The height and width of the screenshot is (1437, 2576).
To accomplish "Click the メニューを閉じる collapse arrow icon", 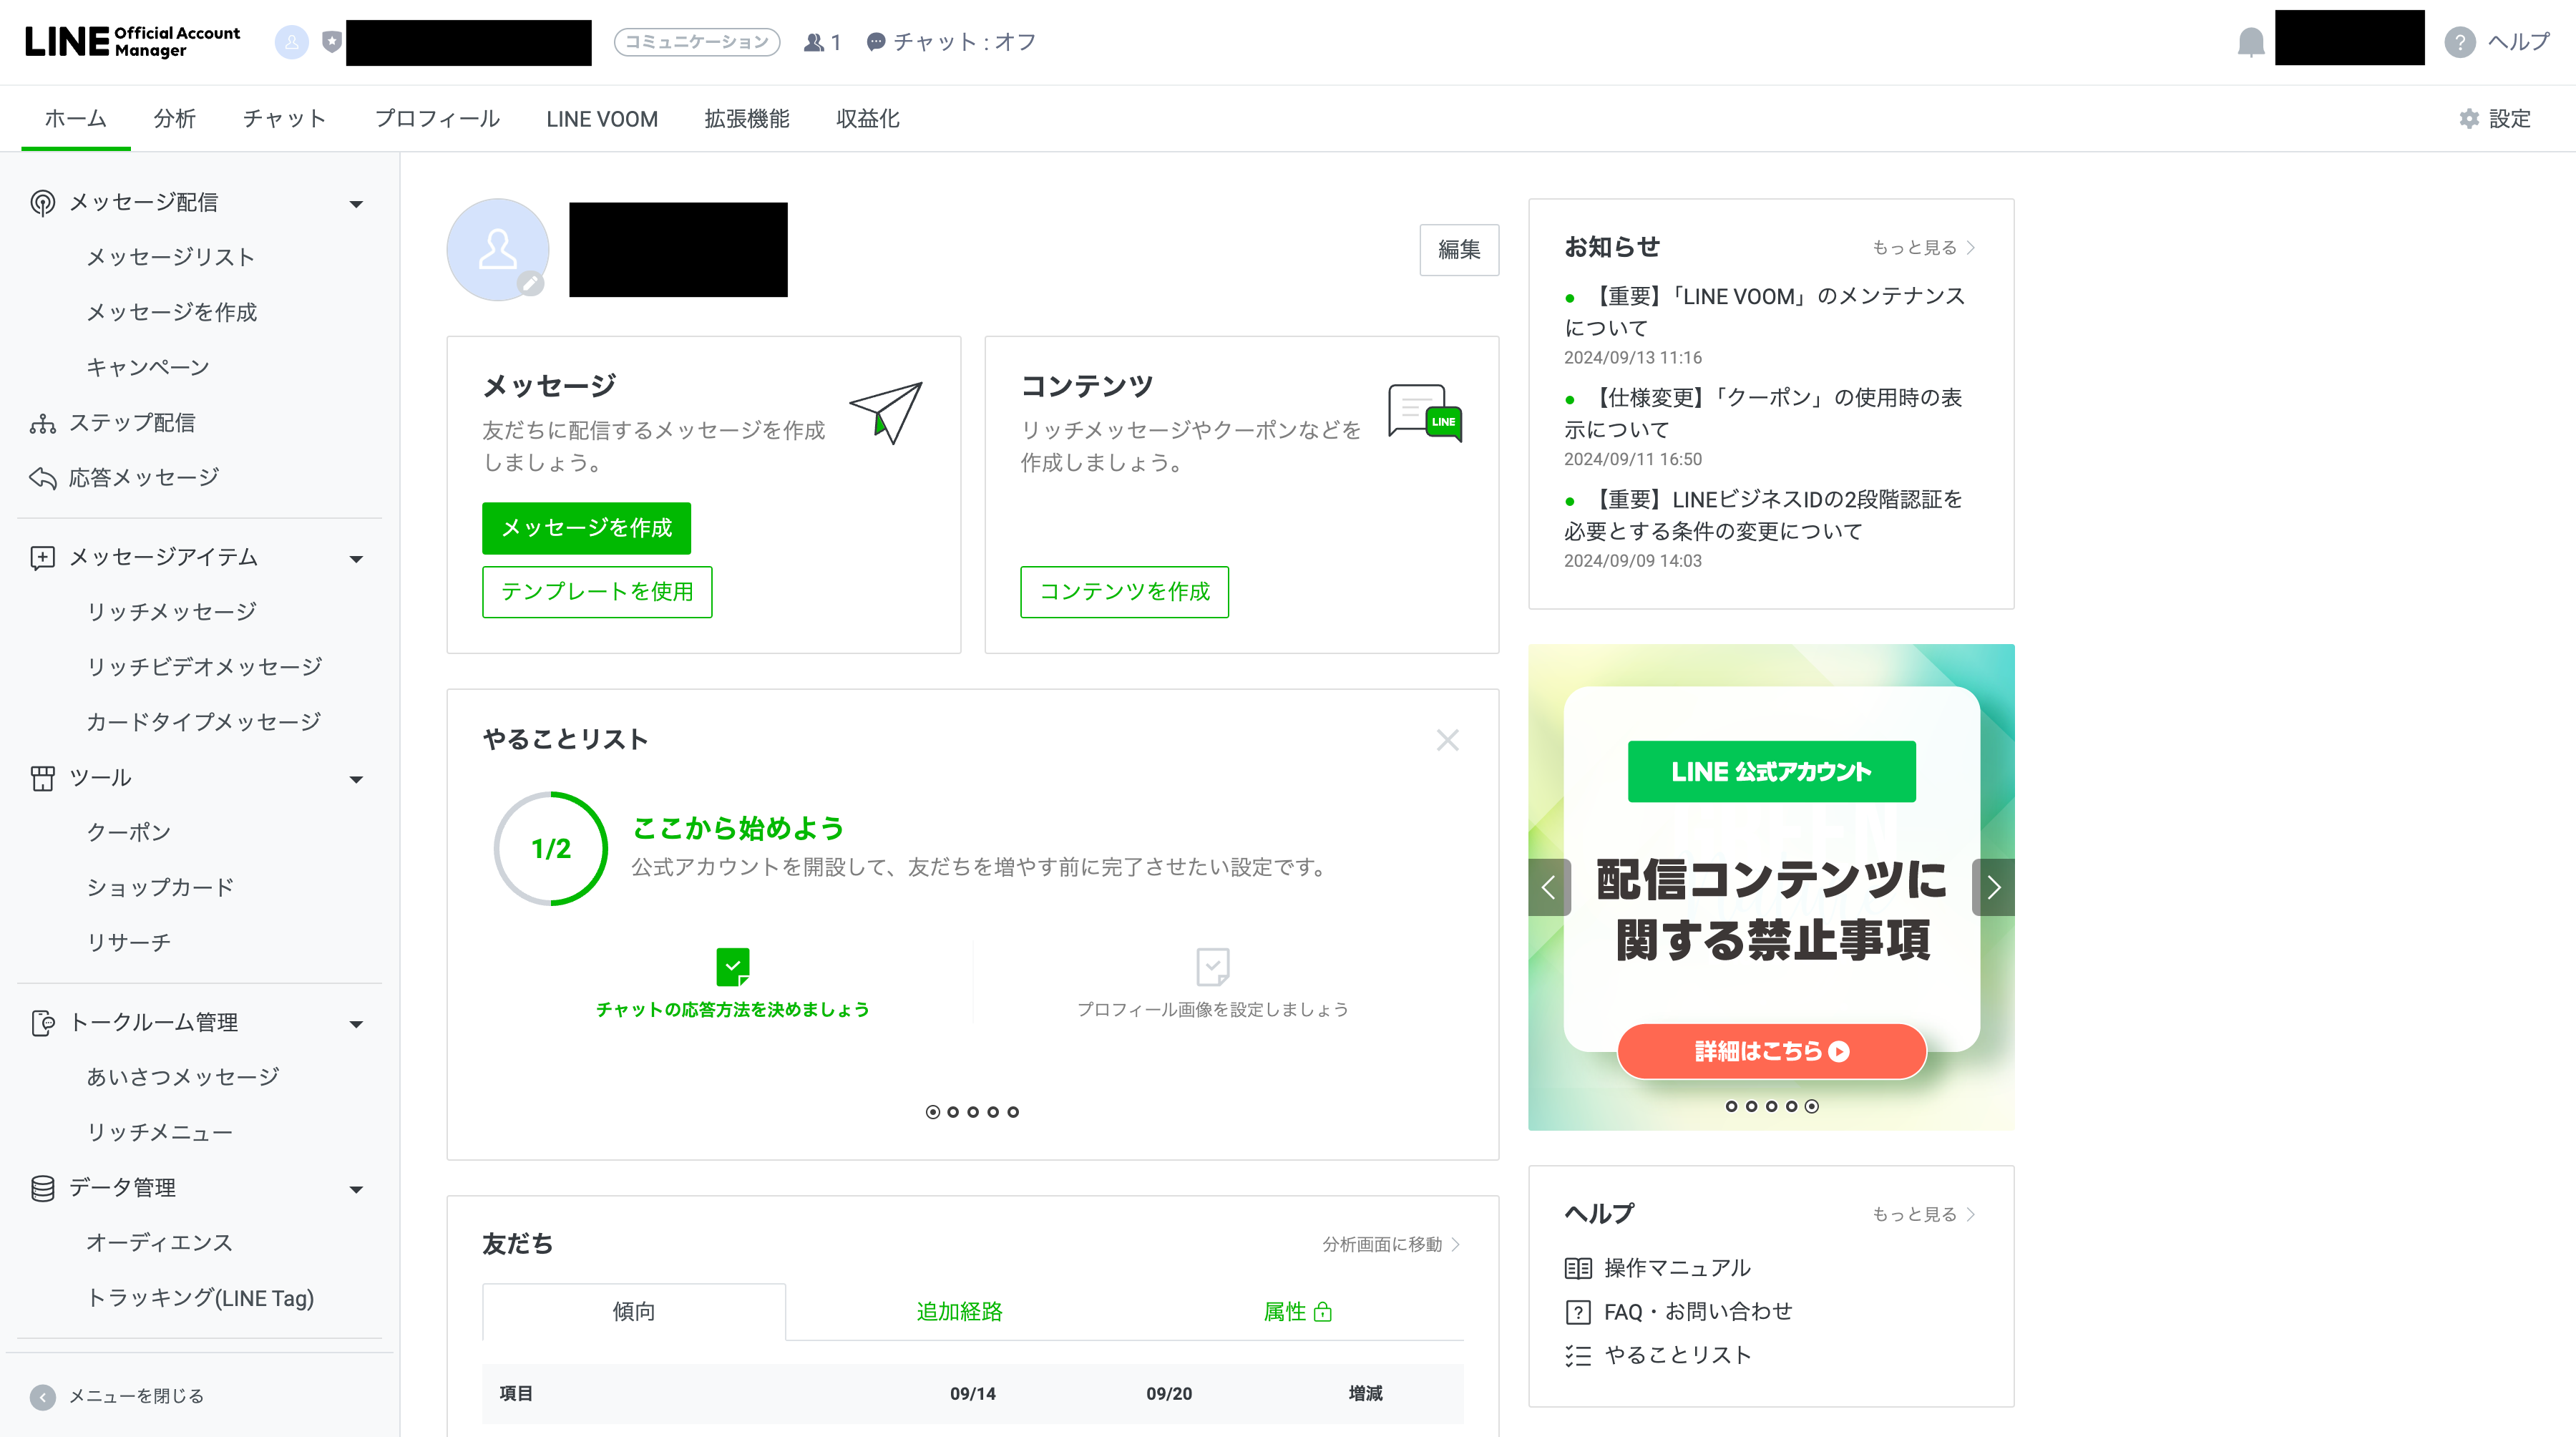I will coord(42,1396).
